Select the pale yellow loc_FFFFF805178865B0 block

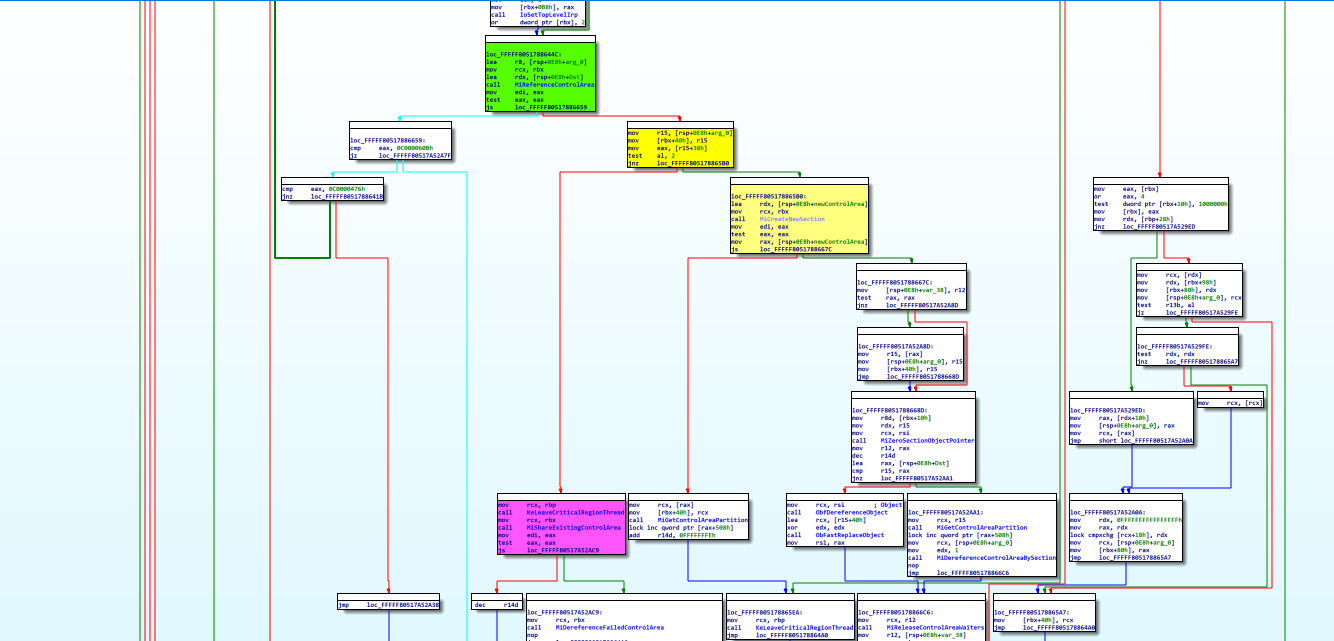[x=799, y=215]
